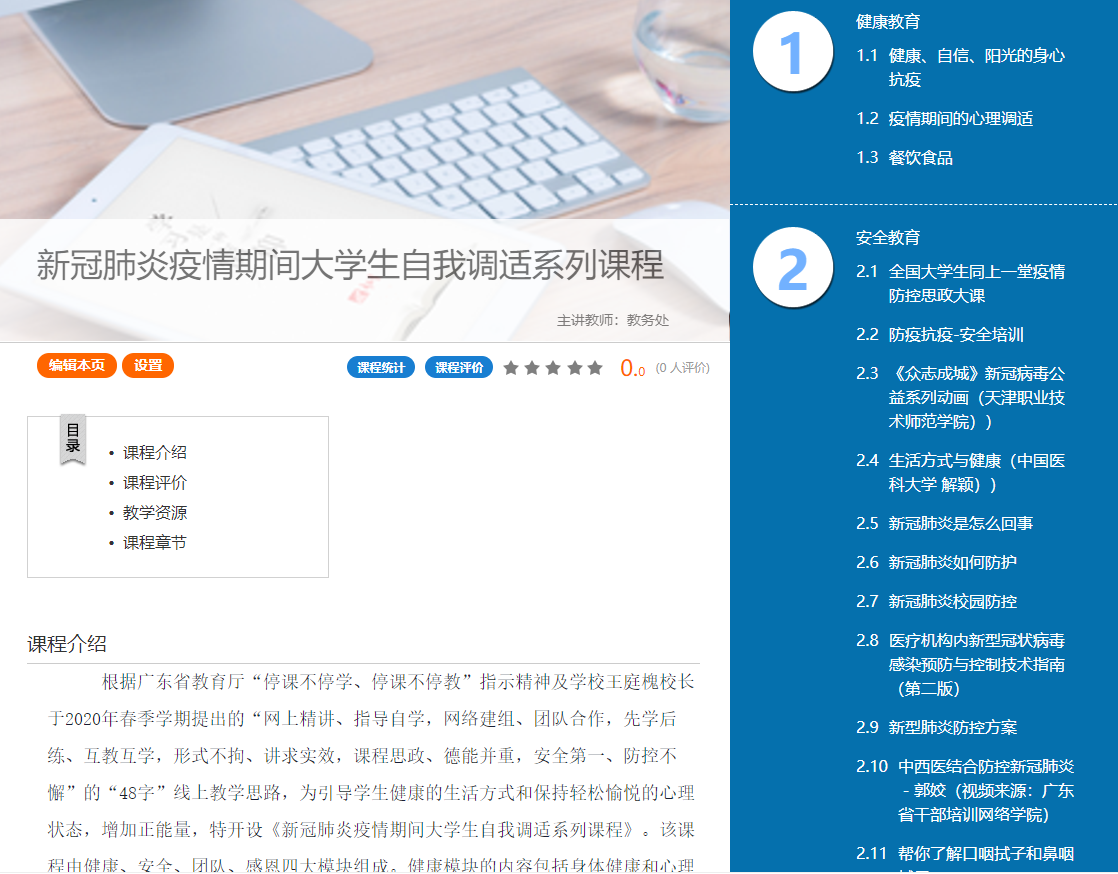Click the 健康教育 chapter heading
This screenshot has width=1118, height=874.
point(888,22)
